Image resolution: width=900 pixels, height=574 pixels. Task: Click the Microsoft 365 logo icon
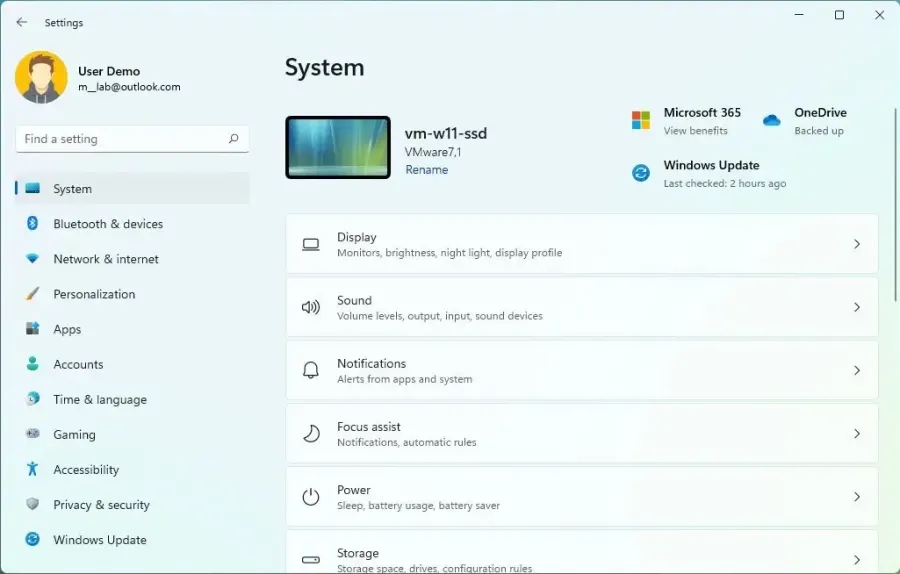(641, 121)
